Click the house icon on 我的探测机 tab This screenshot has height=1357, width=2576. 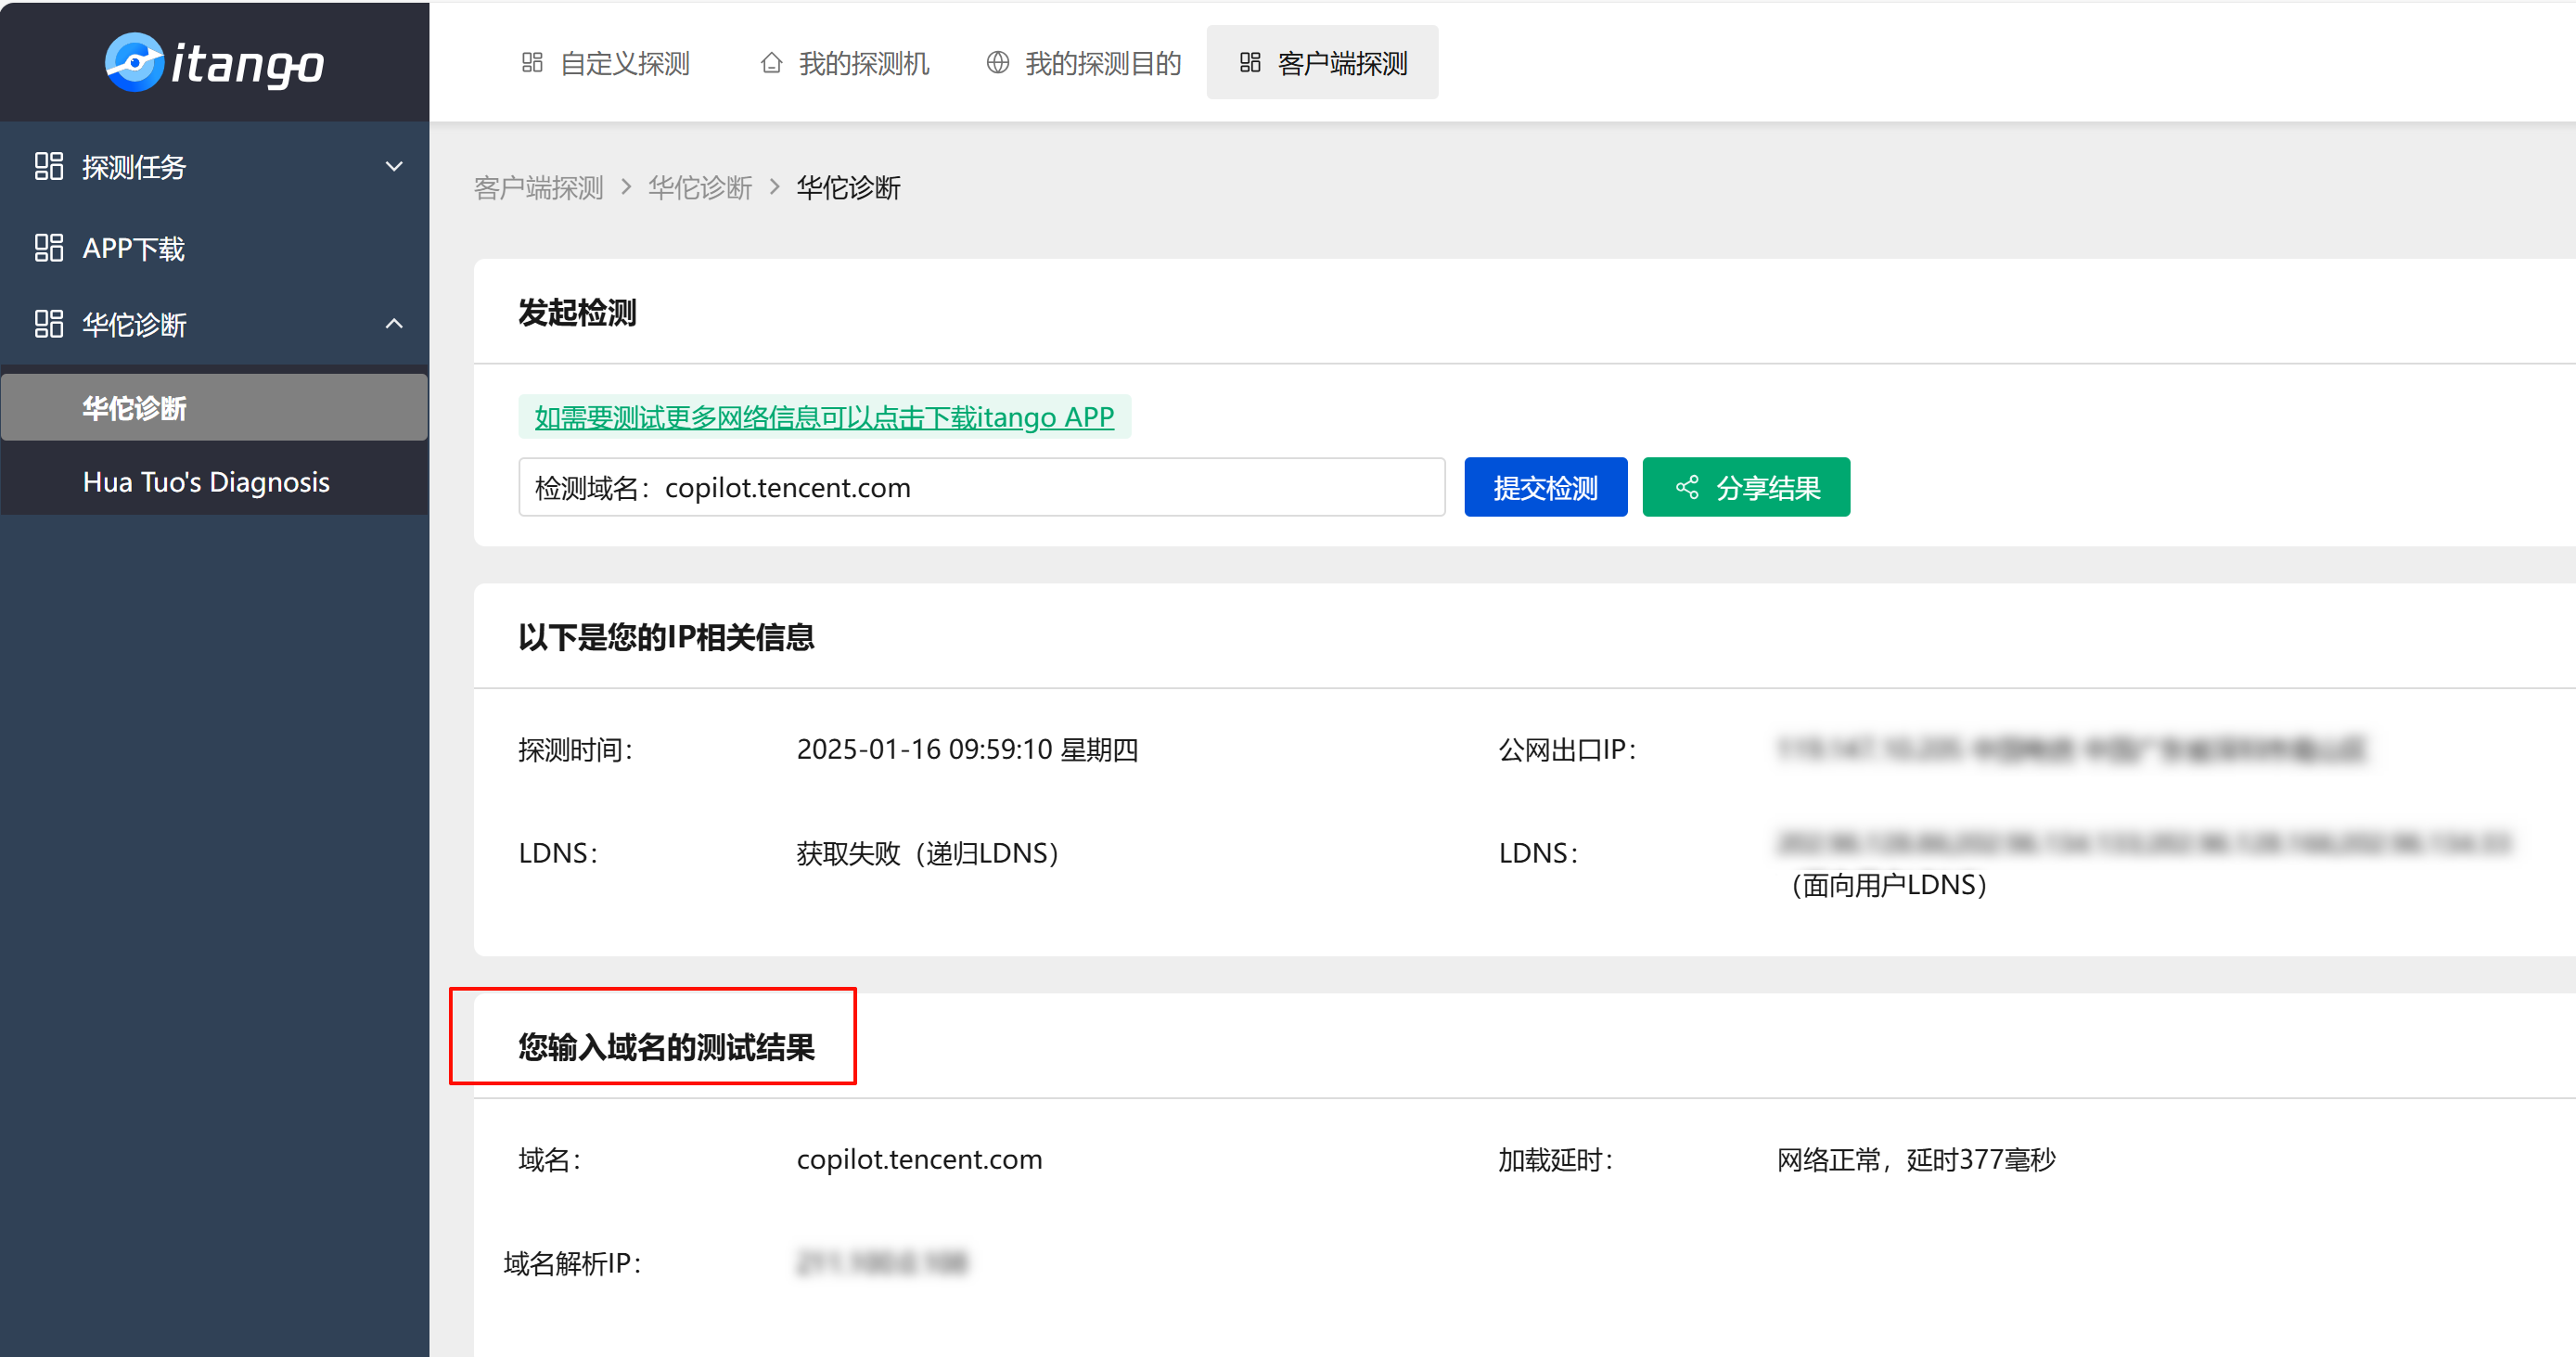click(x=771, y=63)
